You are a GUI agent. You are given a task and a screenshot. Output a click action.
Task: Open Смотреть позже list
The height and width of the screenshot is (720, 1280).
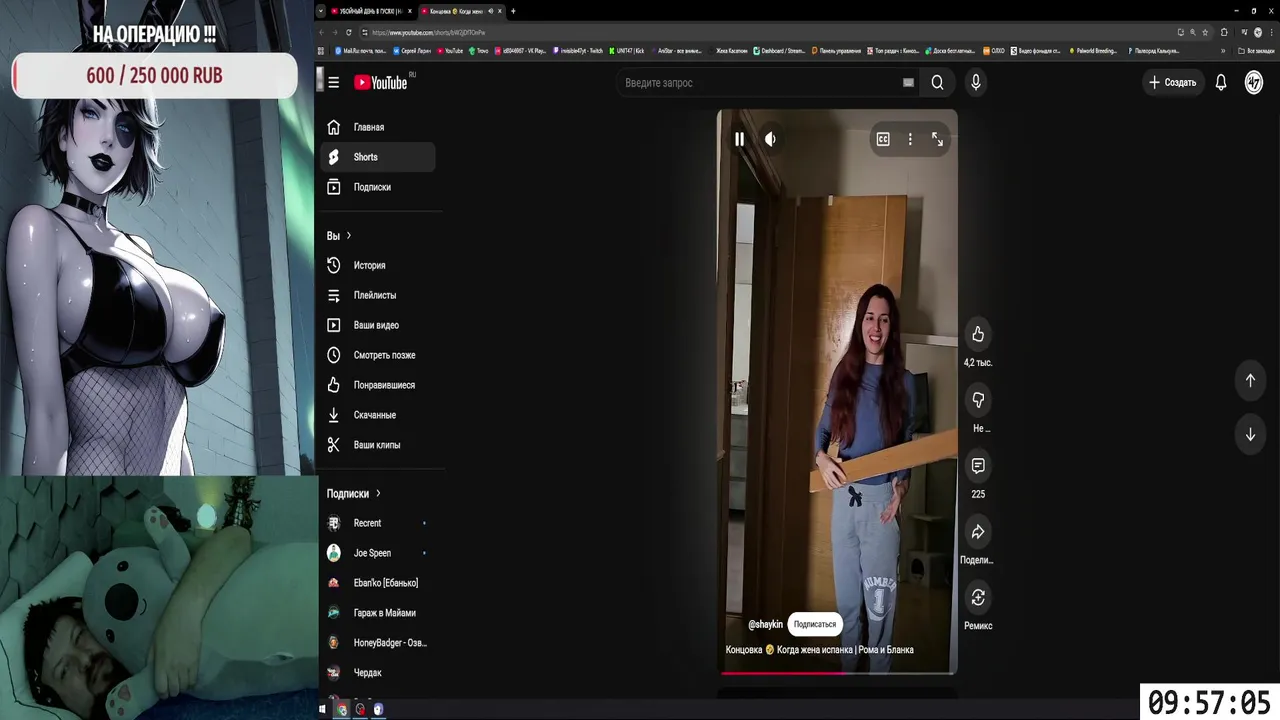click(x=380, y=355)
